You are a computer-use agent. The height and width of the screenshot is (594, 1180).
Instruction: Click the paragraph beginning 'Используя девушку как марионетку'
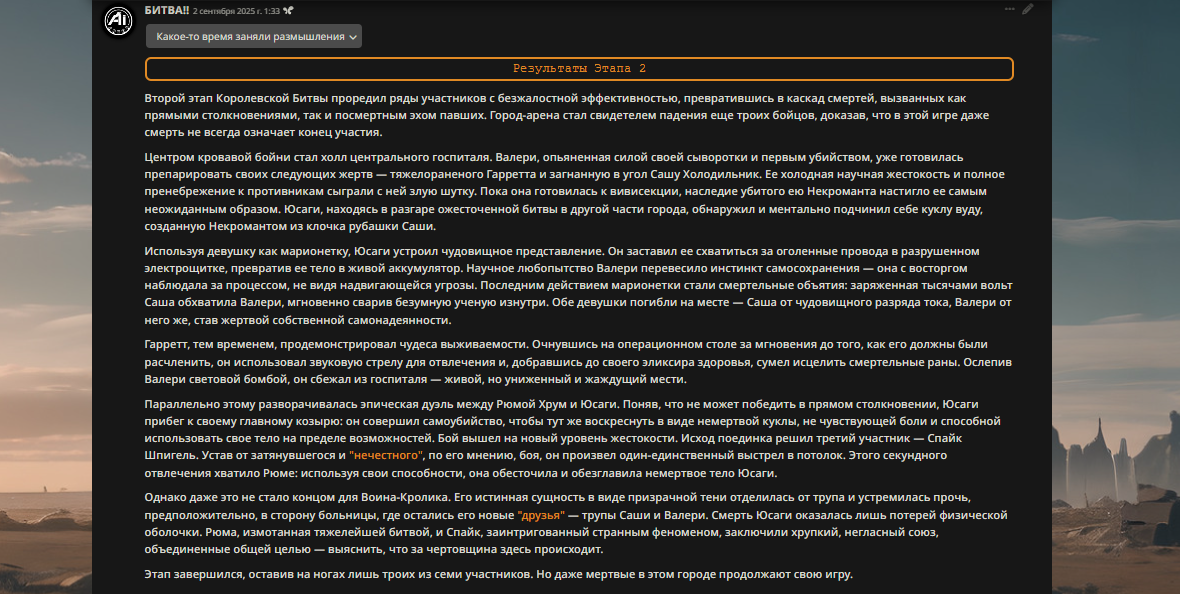click(578, 285)
